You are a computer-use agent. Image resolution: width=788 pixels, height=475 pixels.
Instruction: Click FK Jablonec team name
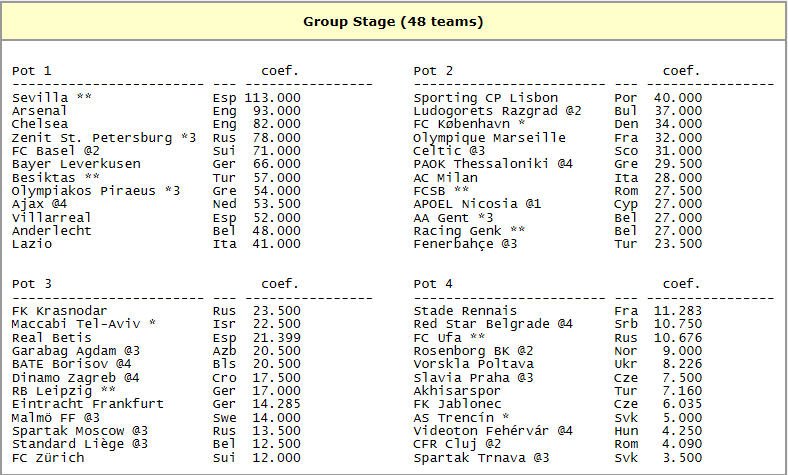(x=457, y=404)
